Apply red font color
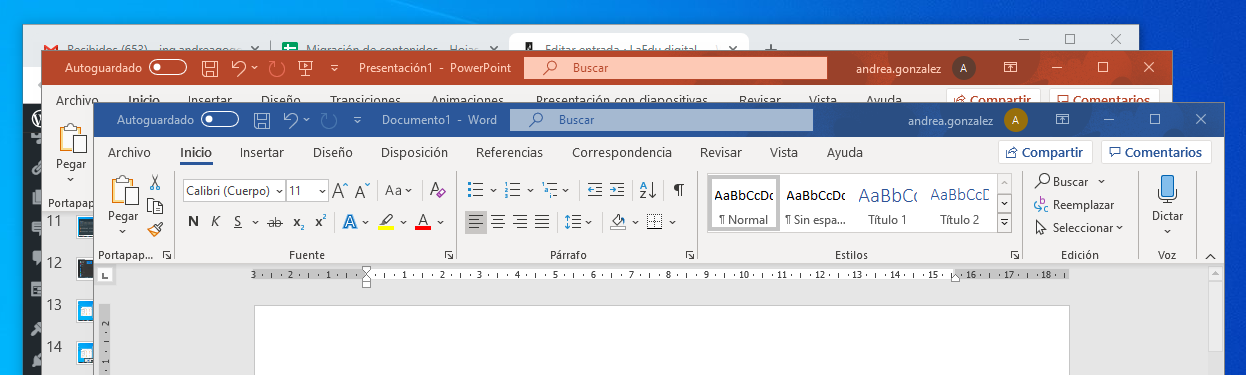The image size is (1246, 375). tap(422, 221)
